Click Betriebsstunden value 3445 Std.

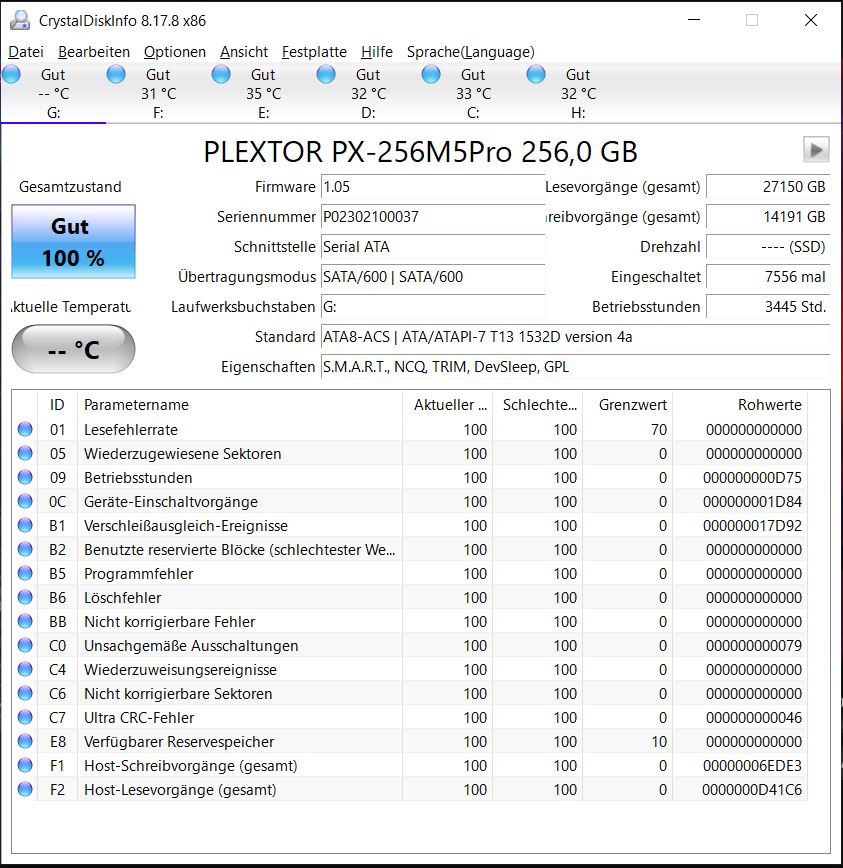pyautogui.click(x=768, y=306)
